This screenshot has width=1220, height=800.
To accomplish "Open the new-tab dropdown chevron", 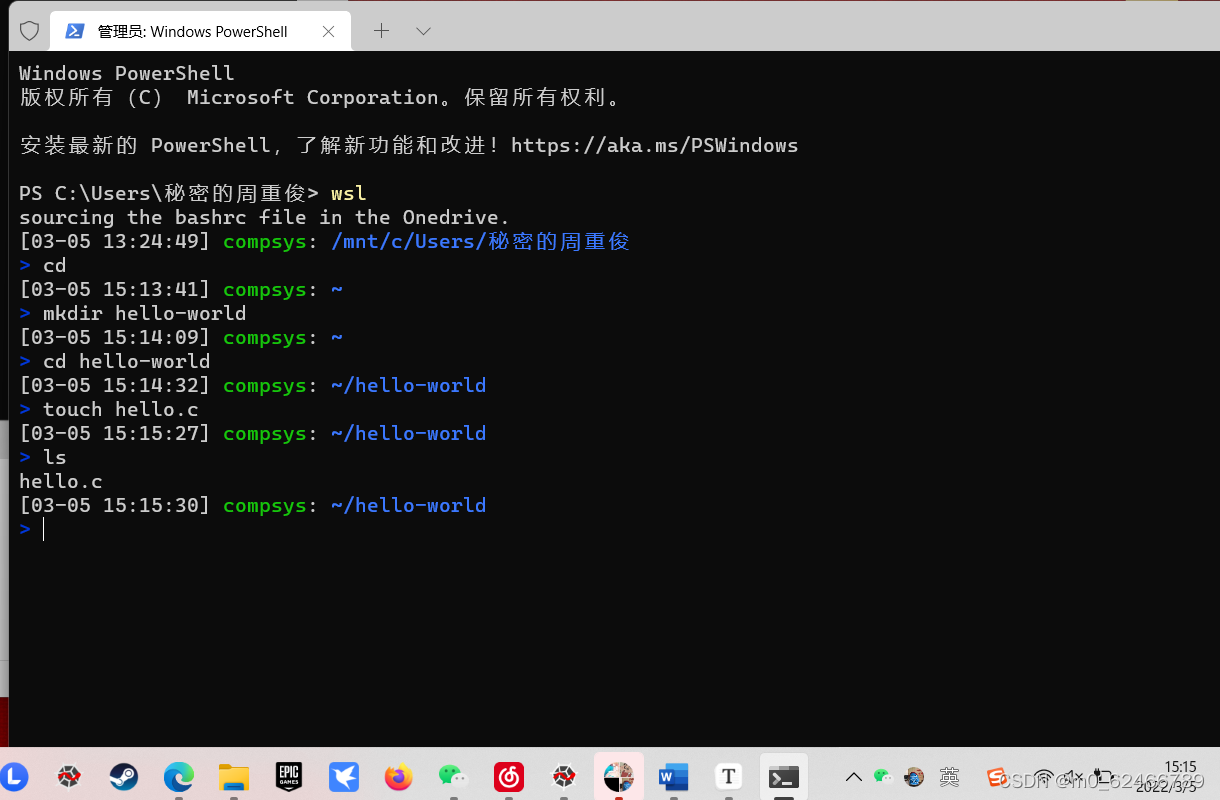I will 423,31.
